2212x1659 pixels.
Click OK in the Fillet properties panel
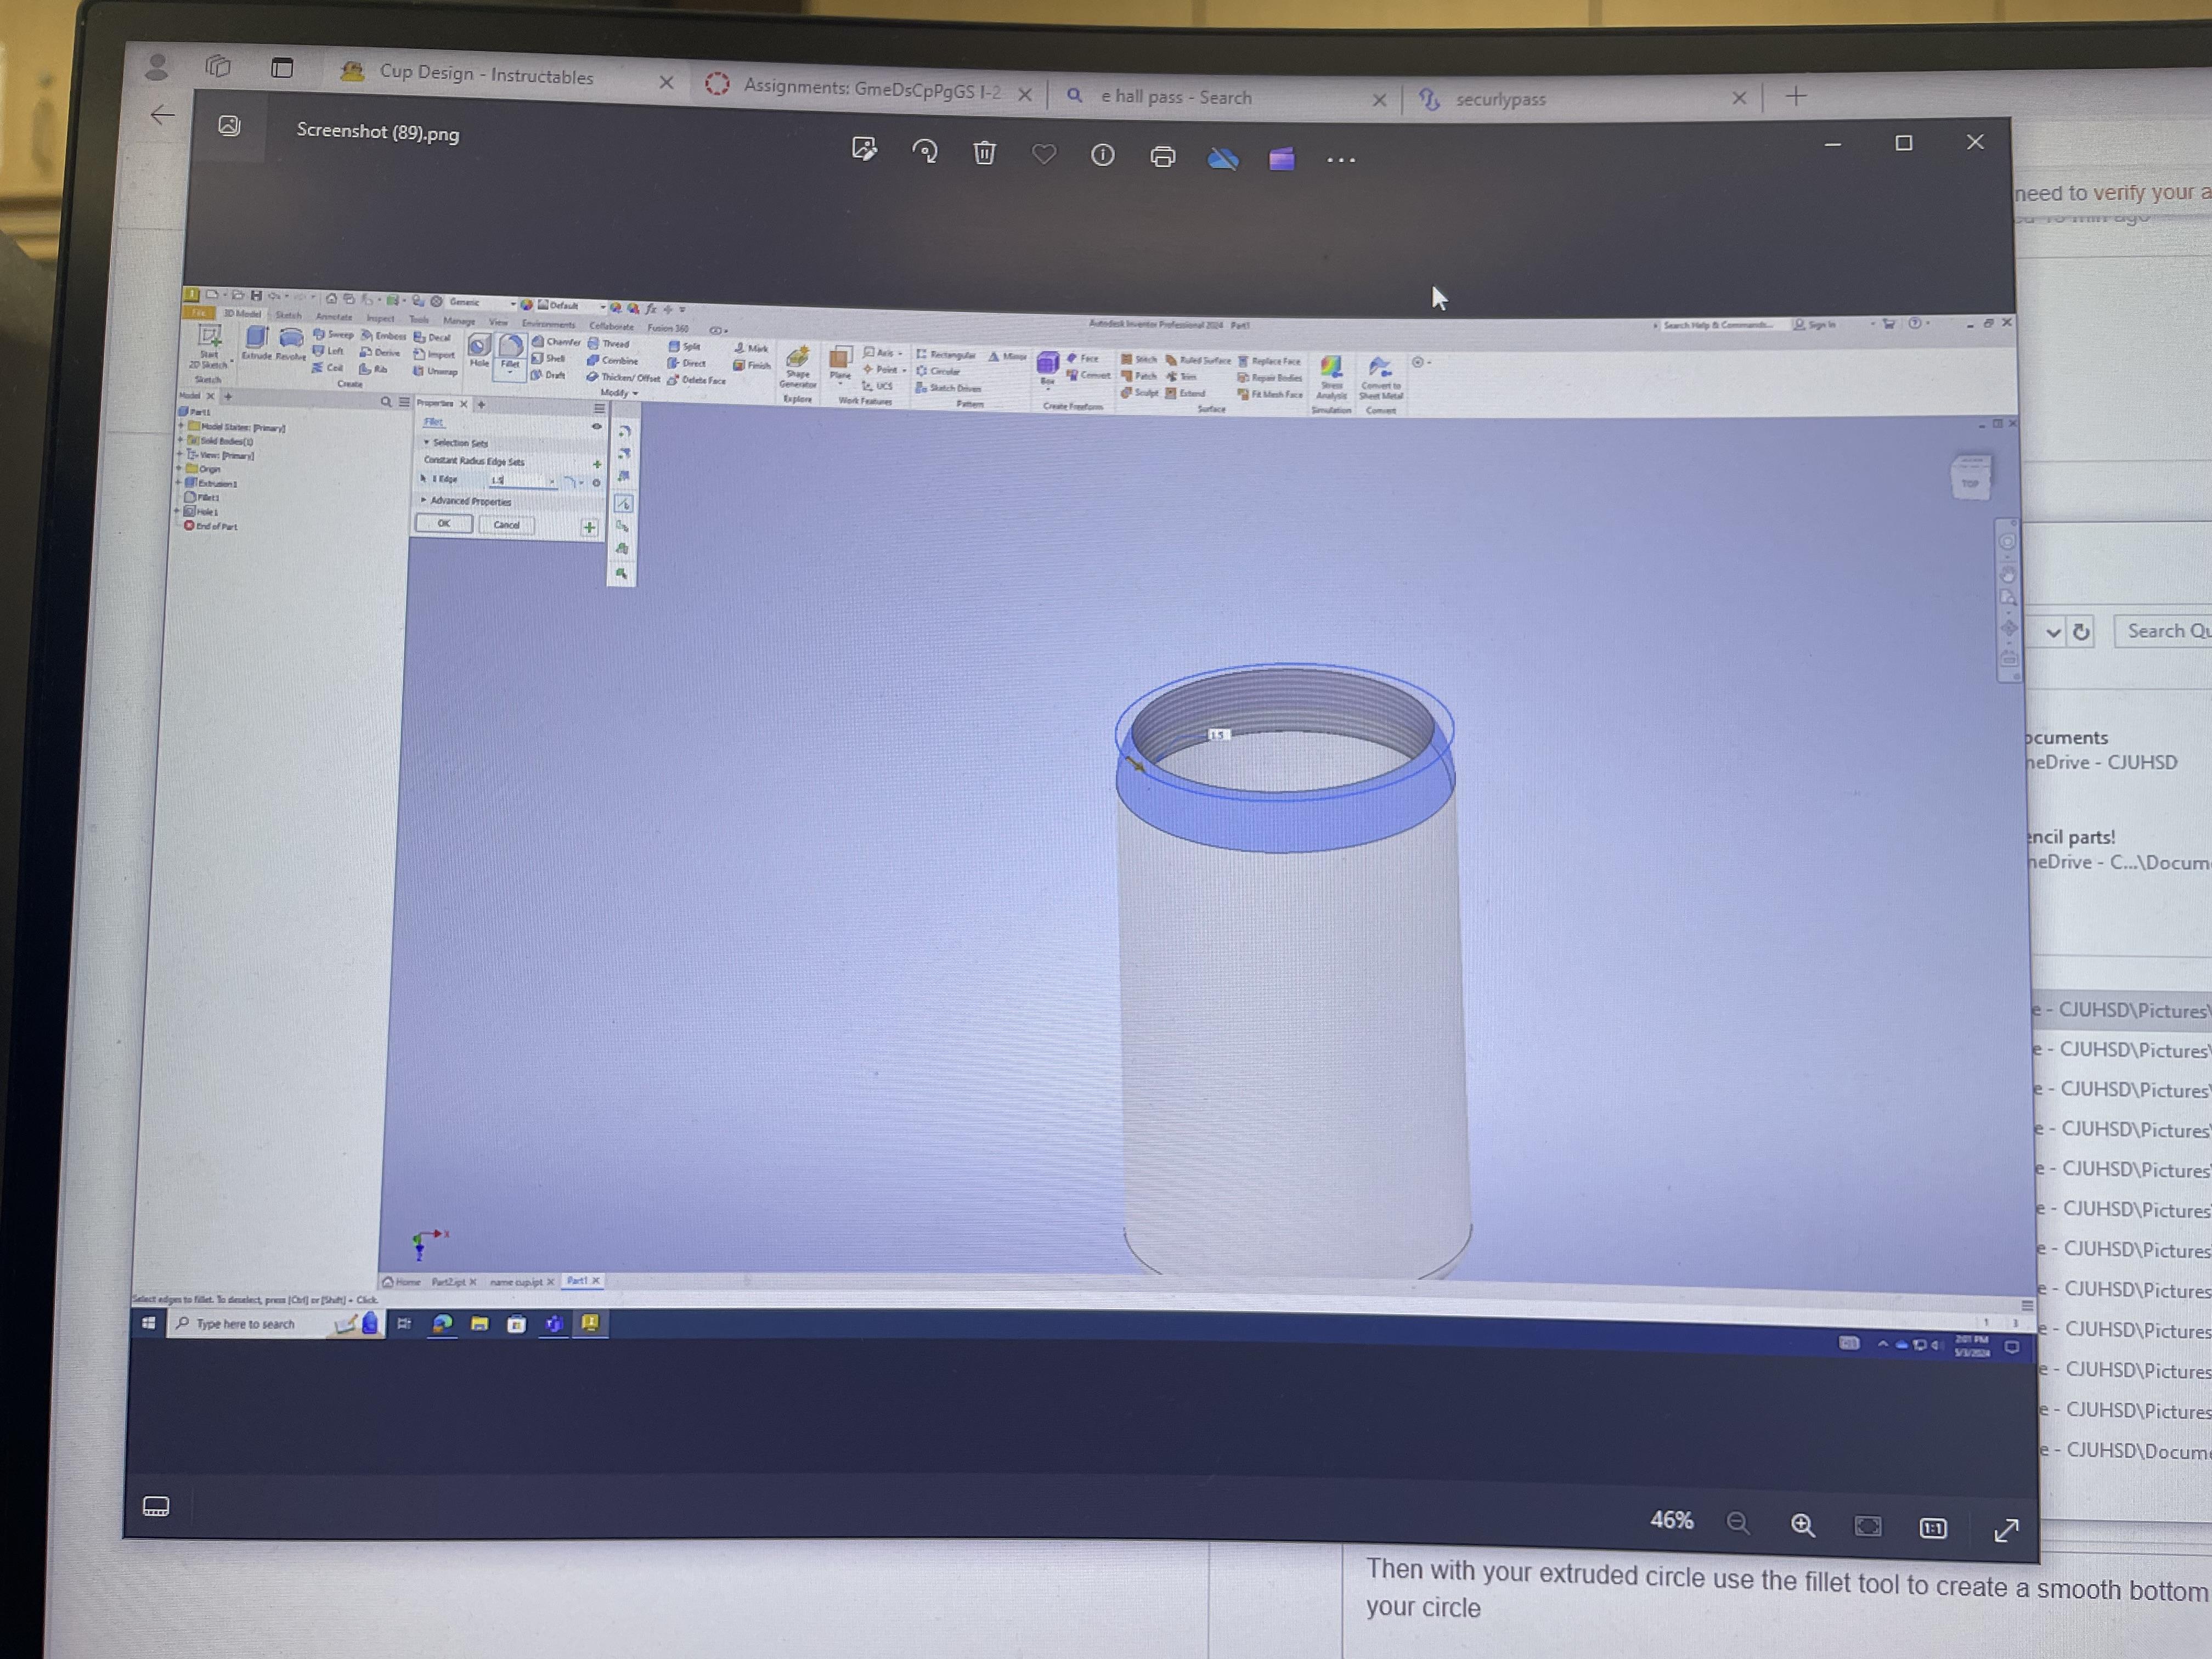pyautogui.click(x=443, y=523)
